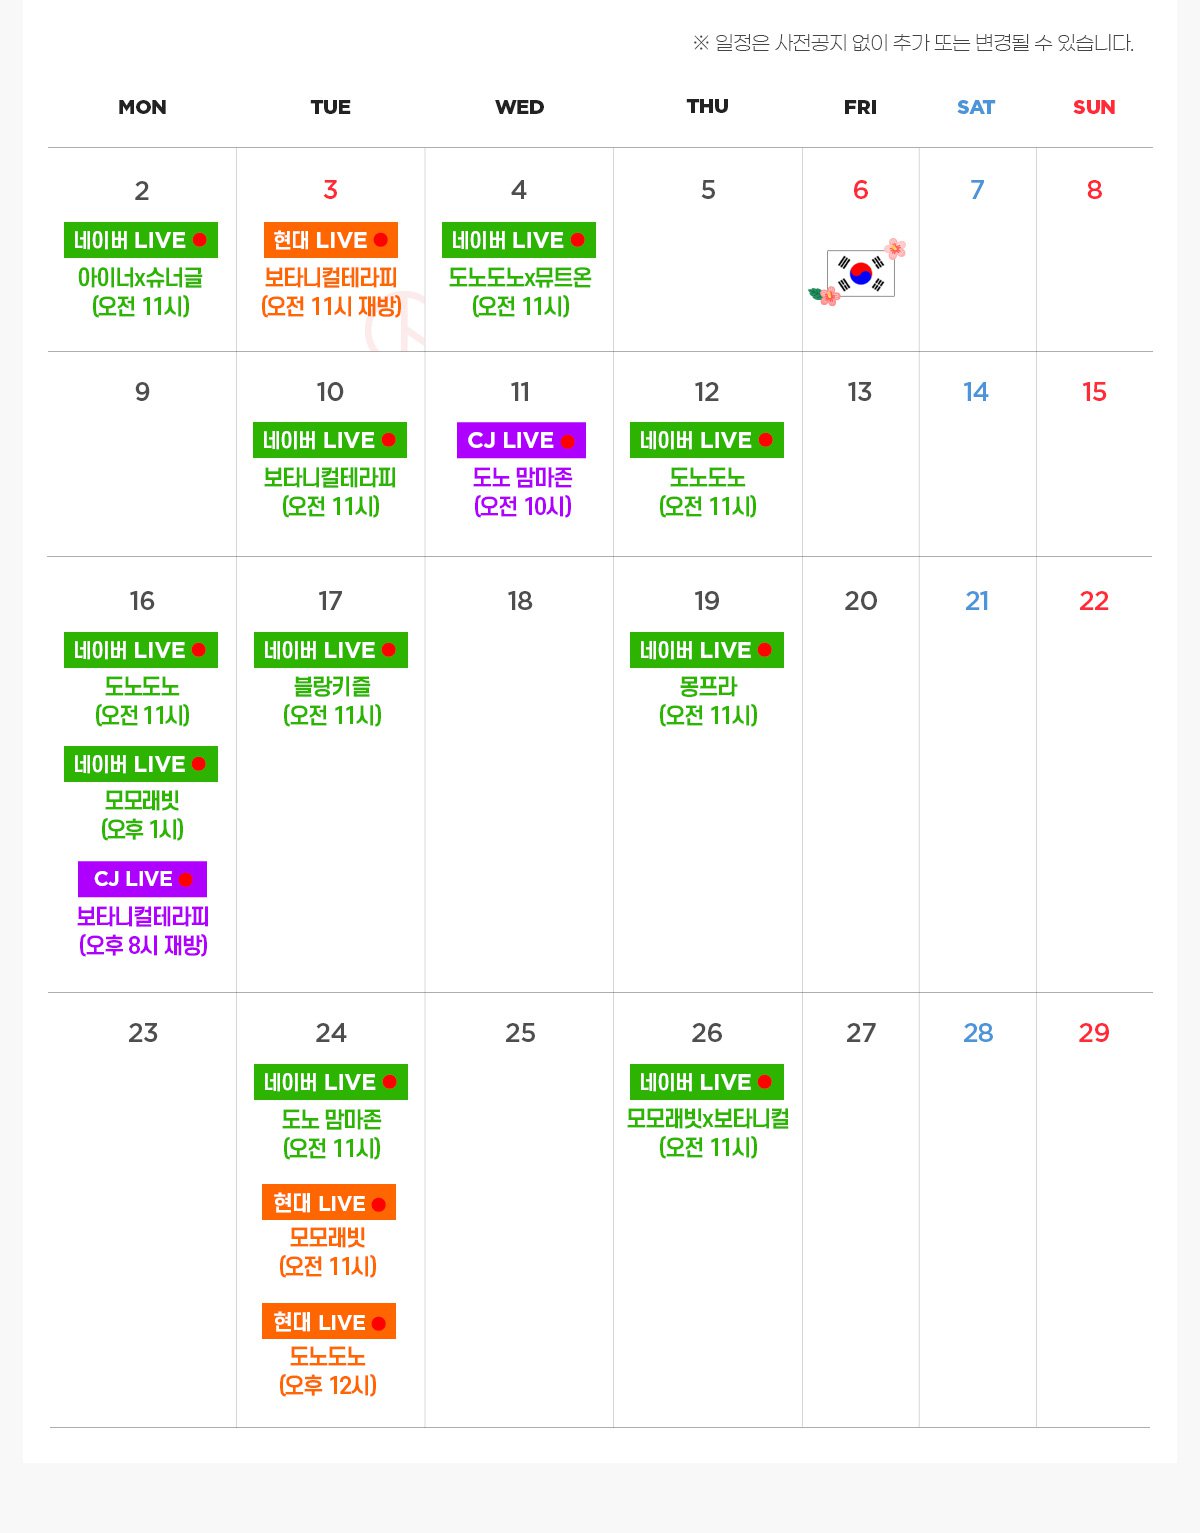Select date 25 in the calendar
1200x1533 pixels.
[x=520, y=1033]
